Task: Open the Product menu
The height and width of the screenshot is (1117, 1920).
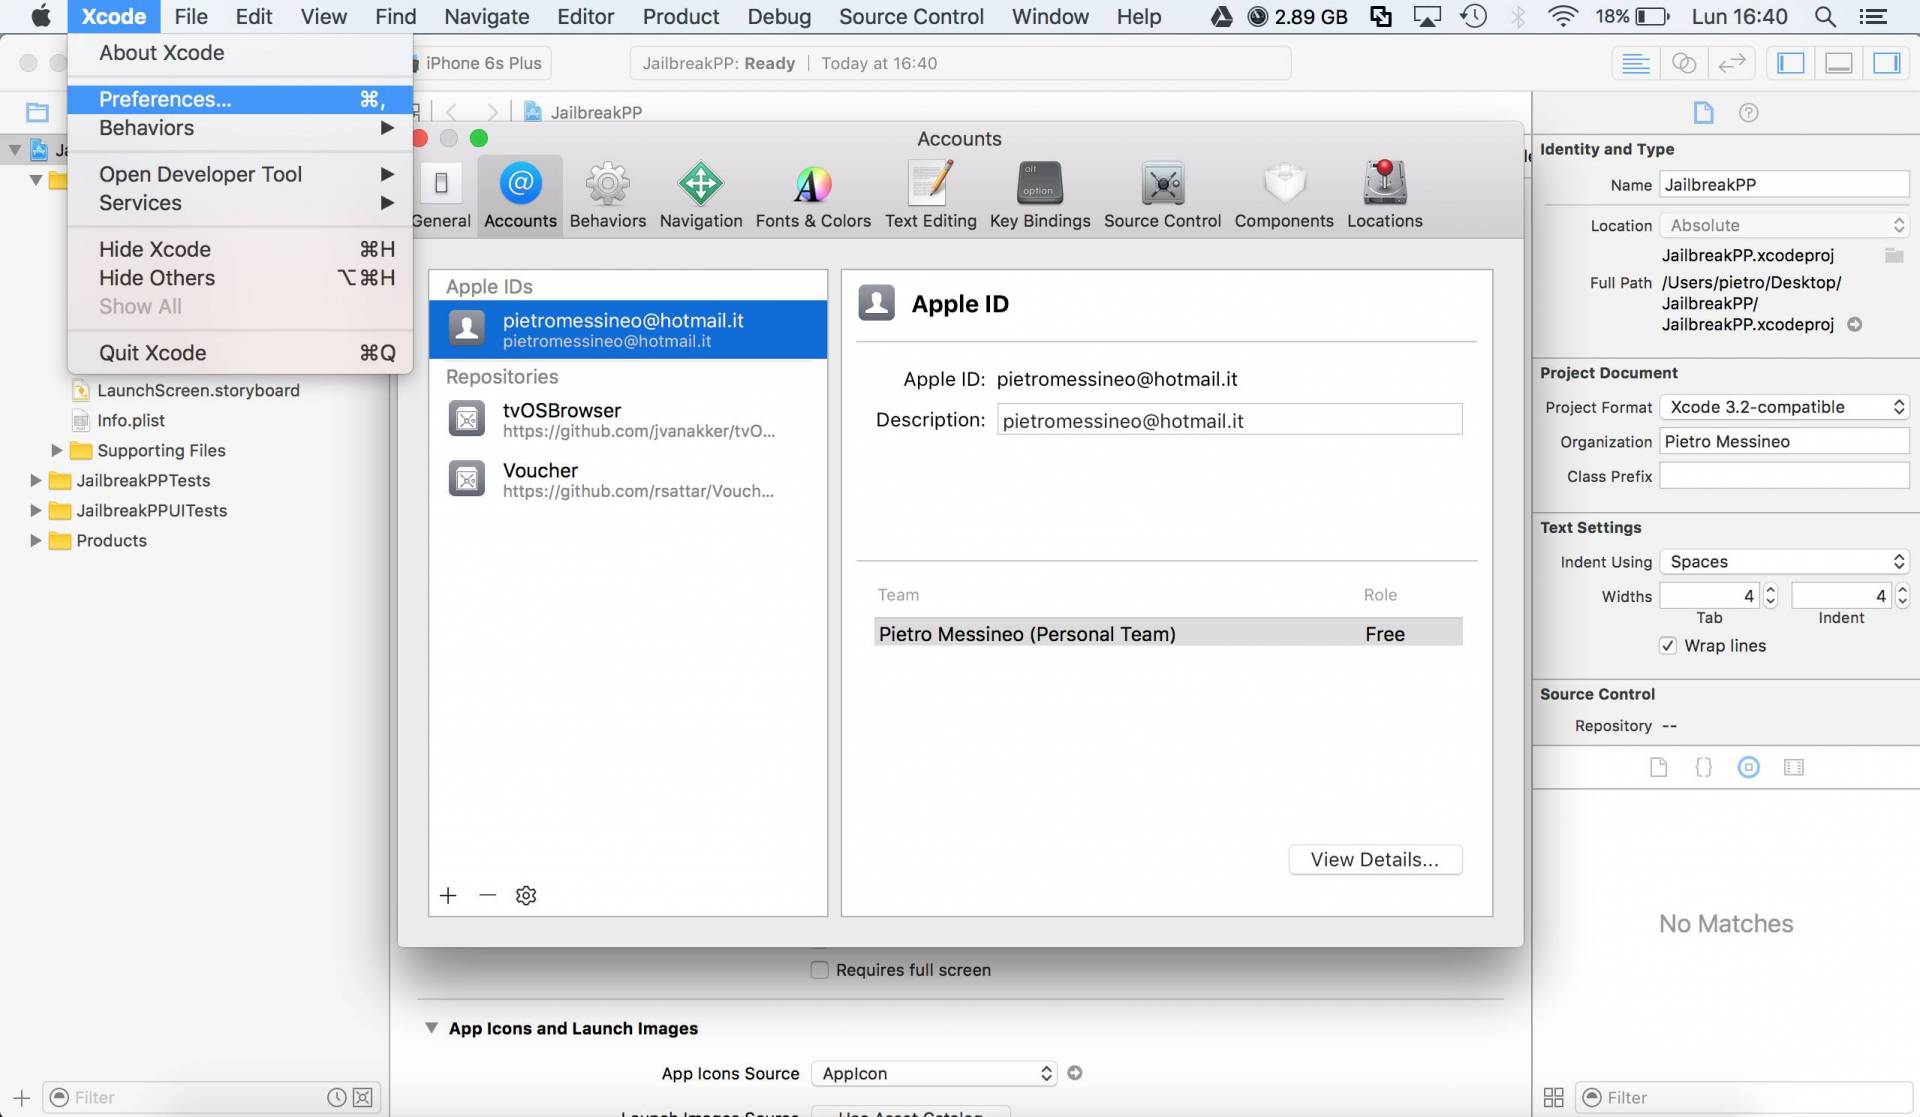Action: pyautogui.click(x=681, y=16)
